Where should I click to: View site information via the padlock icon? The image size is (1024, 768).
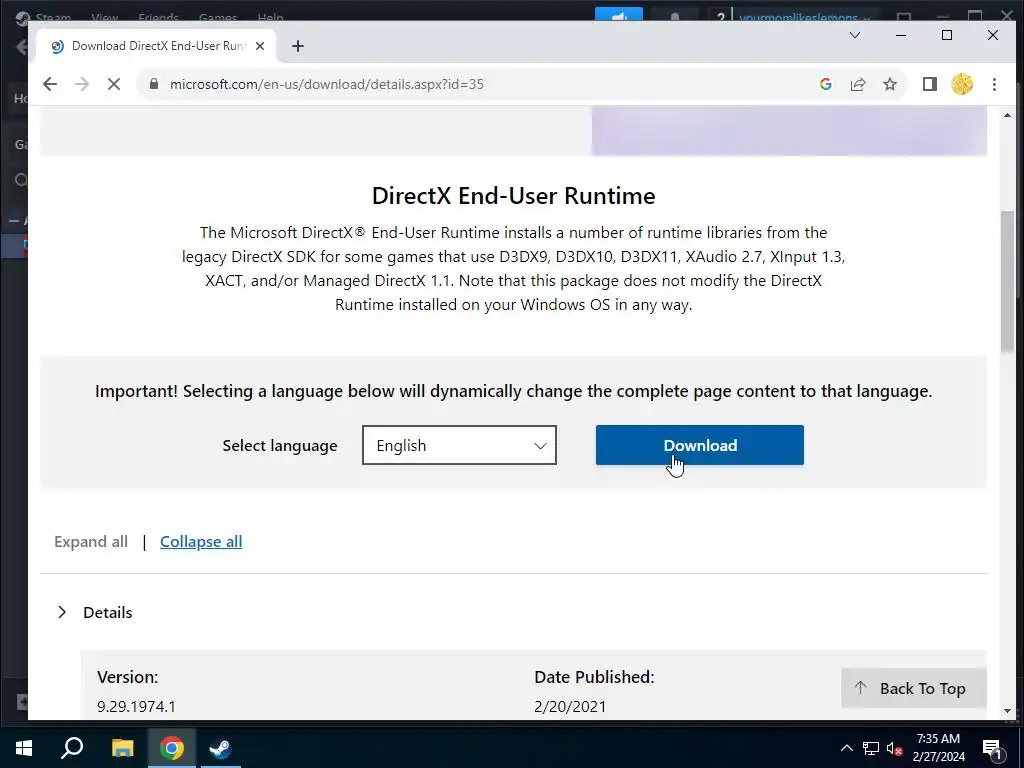tap(154, 84)
